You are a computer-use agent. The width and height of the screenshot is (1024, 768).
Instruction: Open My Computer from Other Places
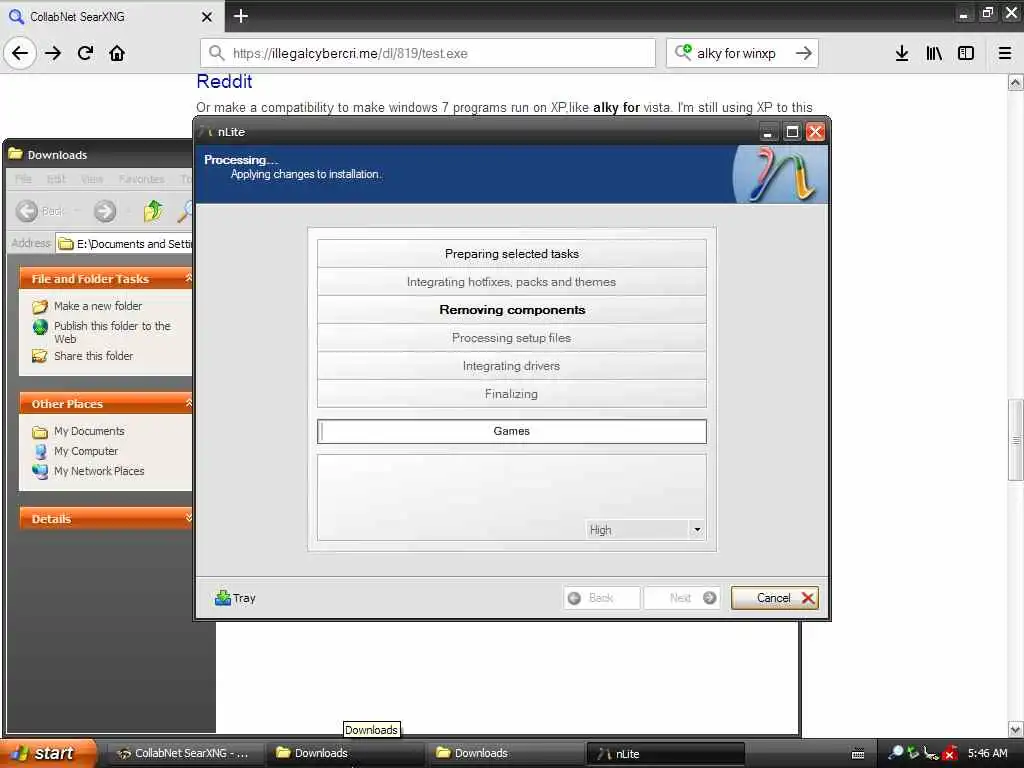[x=86, y=451]
